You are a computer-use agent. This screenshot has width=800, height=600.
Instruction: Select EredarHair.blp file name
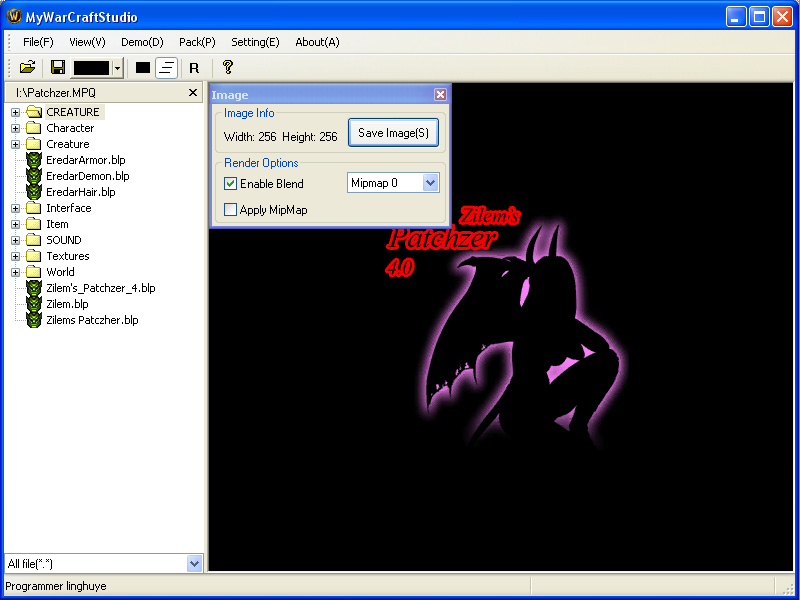81,192
